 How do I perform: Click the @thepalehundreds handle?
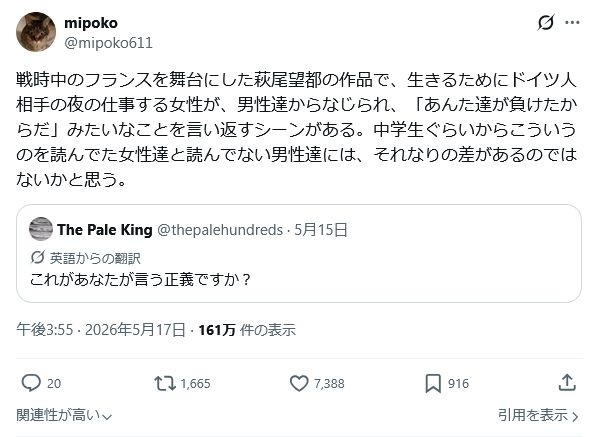[220, 230]
